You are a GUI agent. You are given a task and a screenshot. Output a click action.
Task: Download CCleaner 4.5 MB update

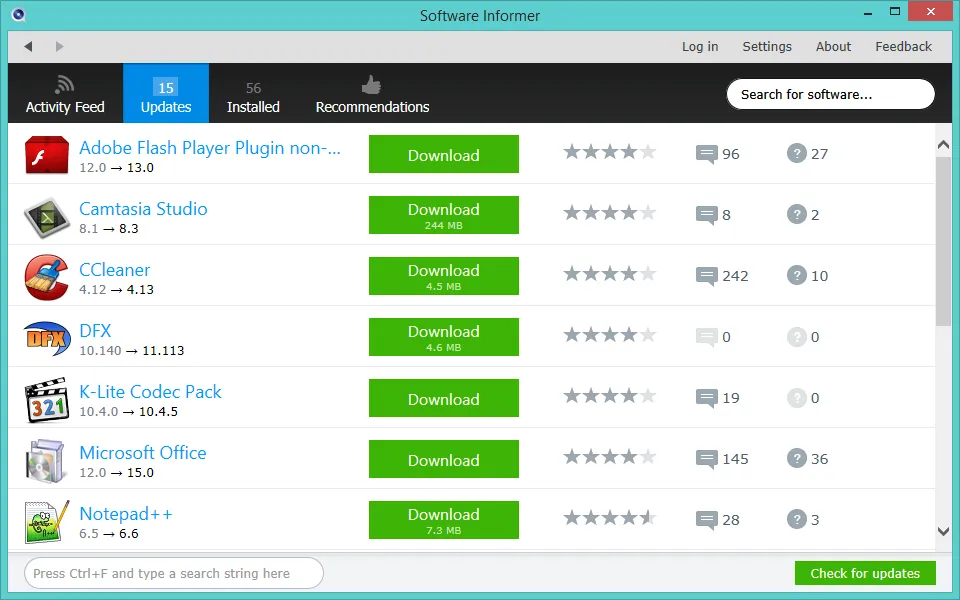444,276
